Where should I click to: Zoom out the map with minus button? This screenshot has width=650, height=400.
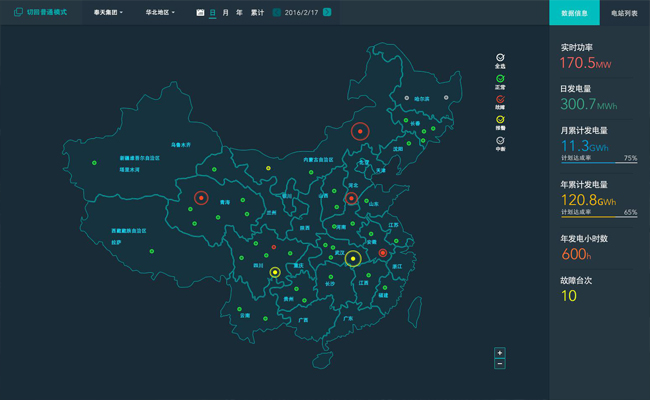pyautogui.click(x=500, y=364)
